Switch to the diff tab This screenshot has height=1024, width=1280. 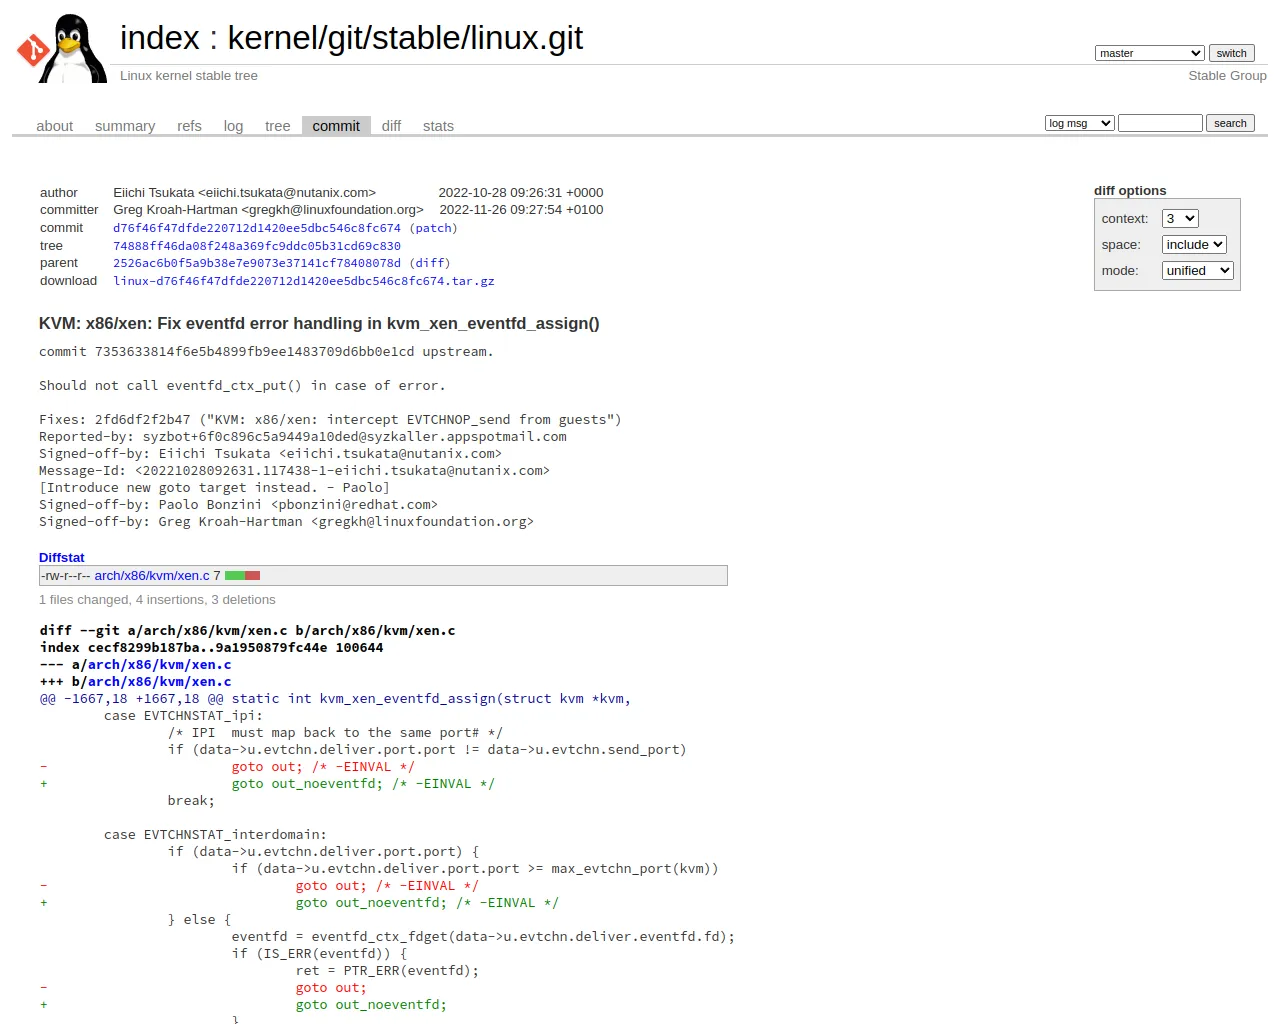coord(391,126)
